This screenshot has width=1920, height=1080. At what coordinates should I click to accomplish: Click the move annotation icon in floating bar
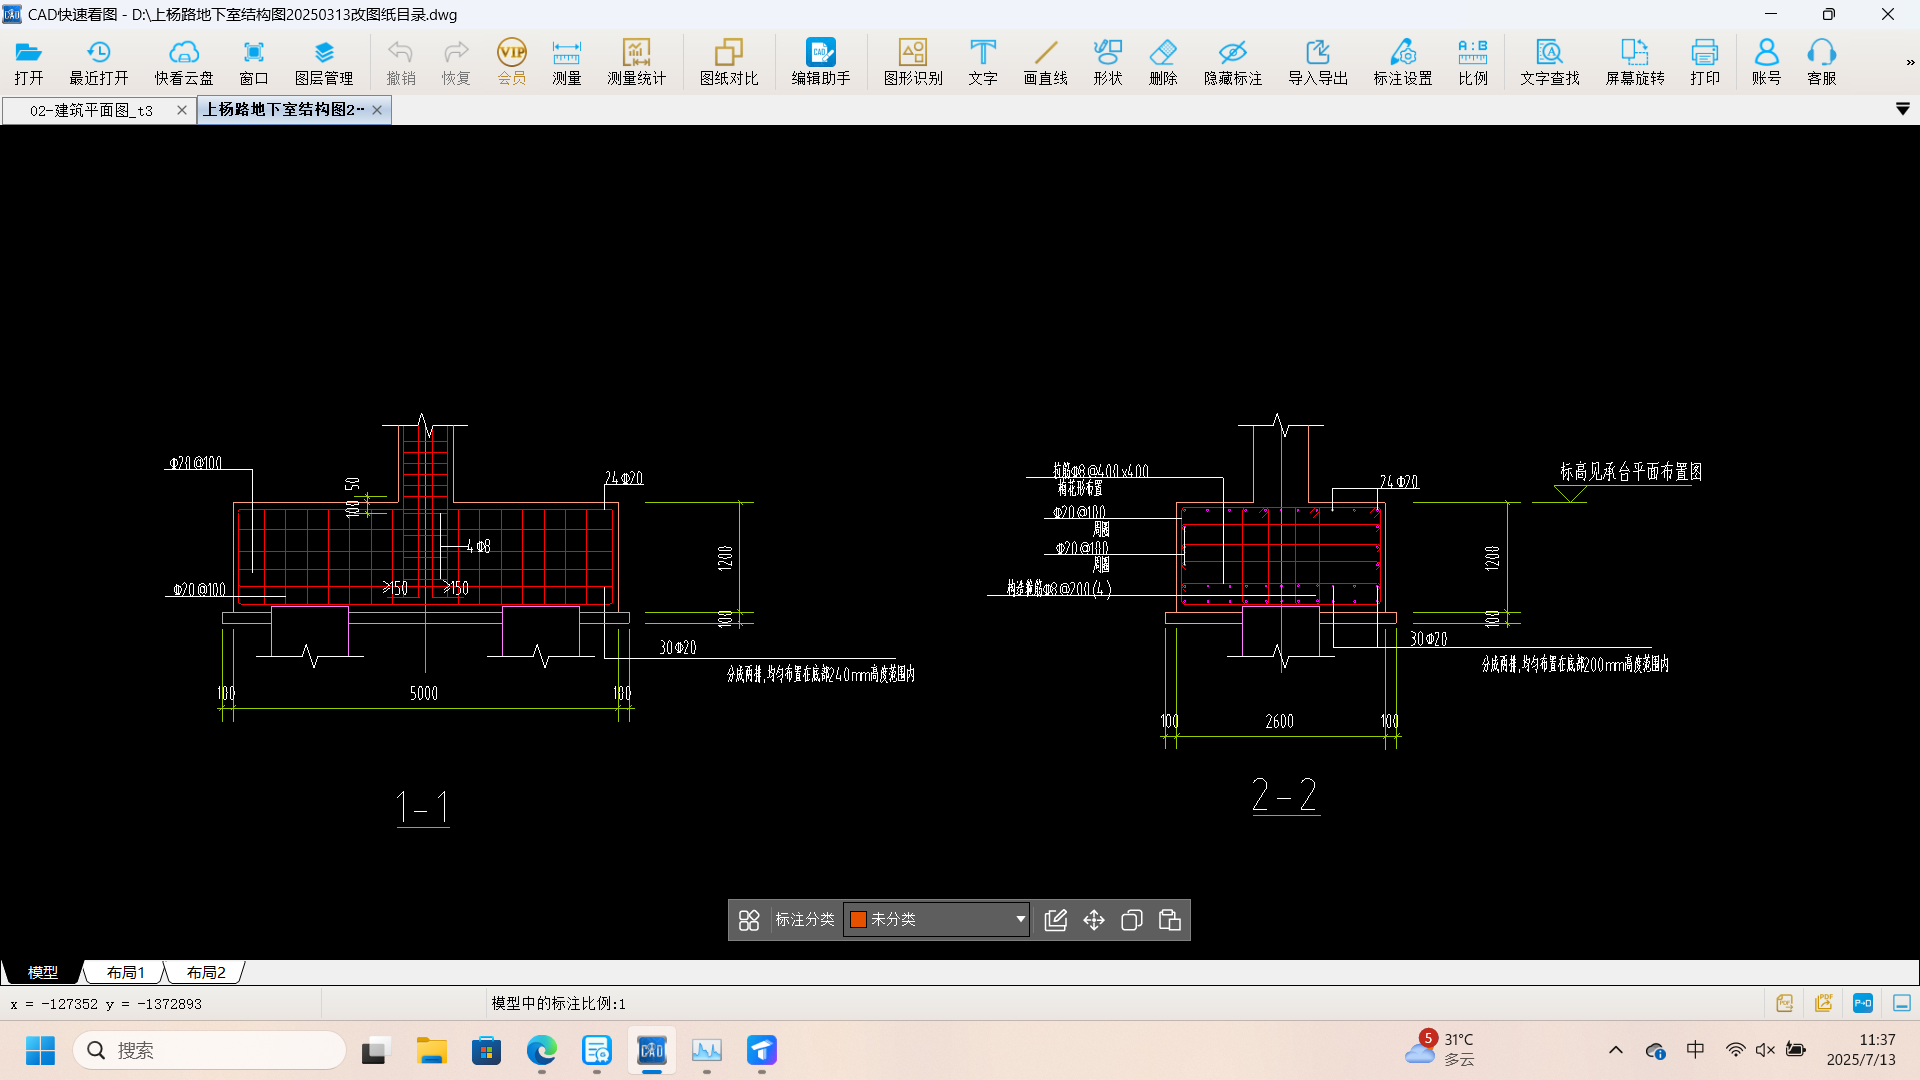[x=1094, y=920]
